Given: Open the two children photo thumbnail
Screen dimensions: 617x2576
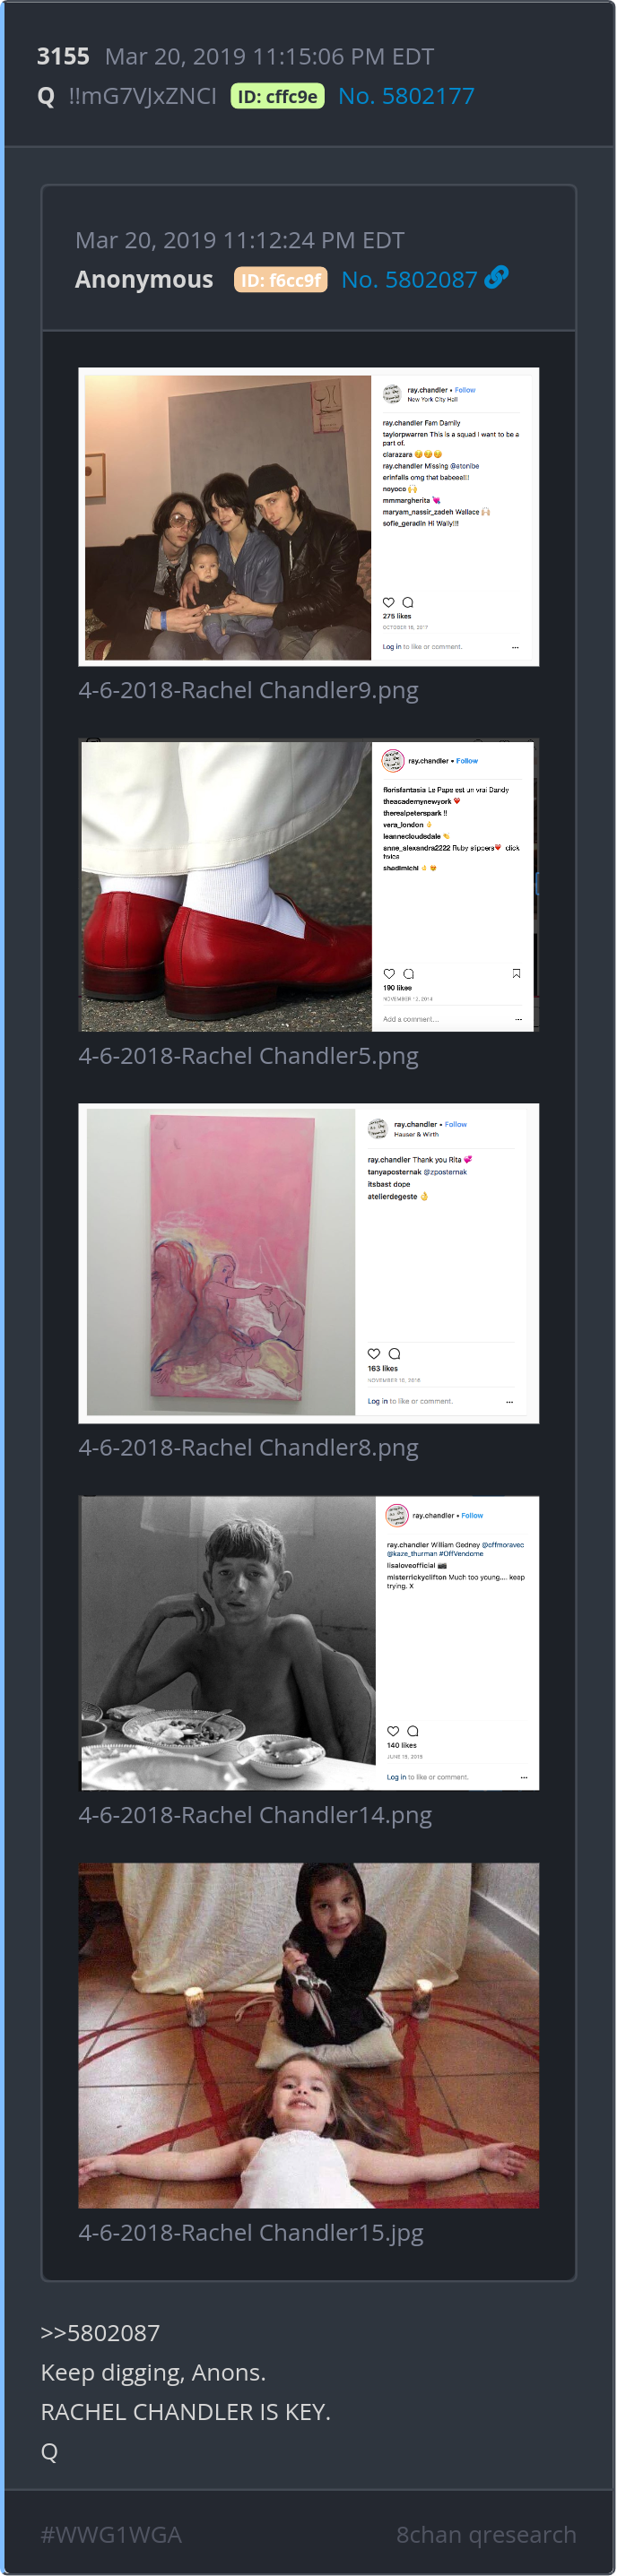Looking at the screenshot, I should (x=308, y=2034).
